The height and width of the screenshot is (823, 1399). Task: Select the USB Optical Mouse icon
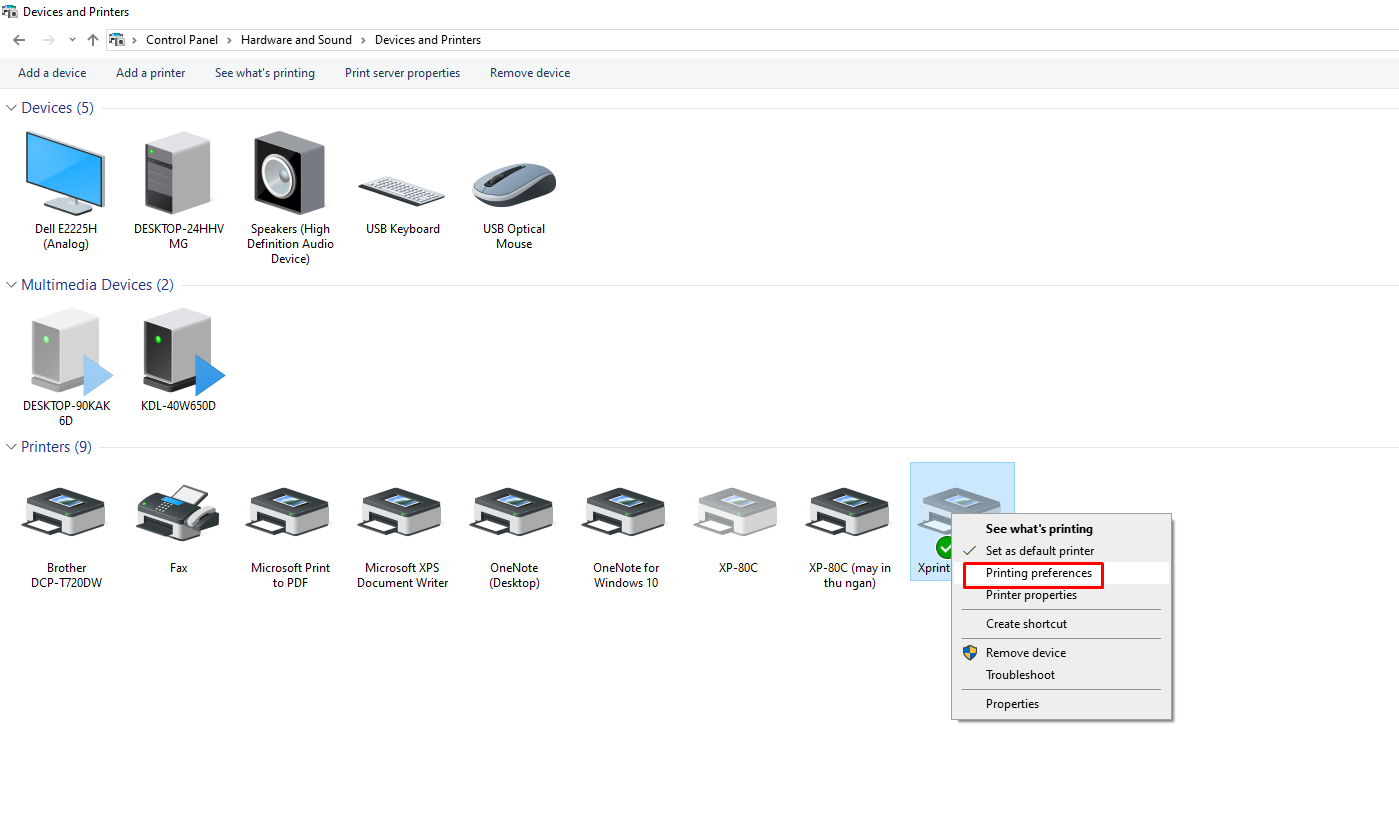pos(514,185)
